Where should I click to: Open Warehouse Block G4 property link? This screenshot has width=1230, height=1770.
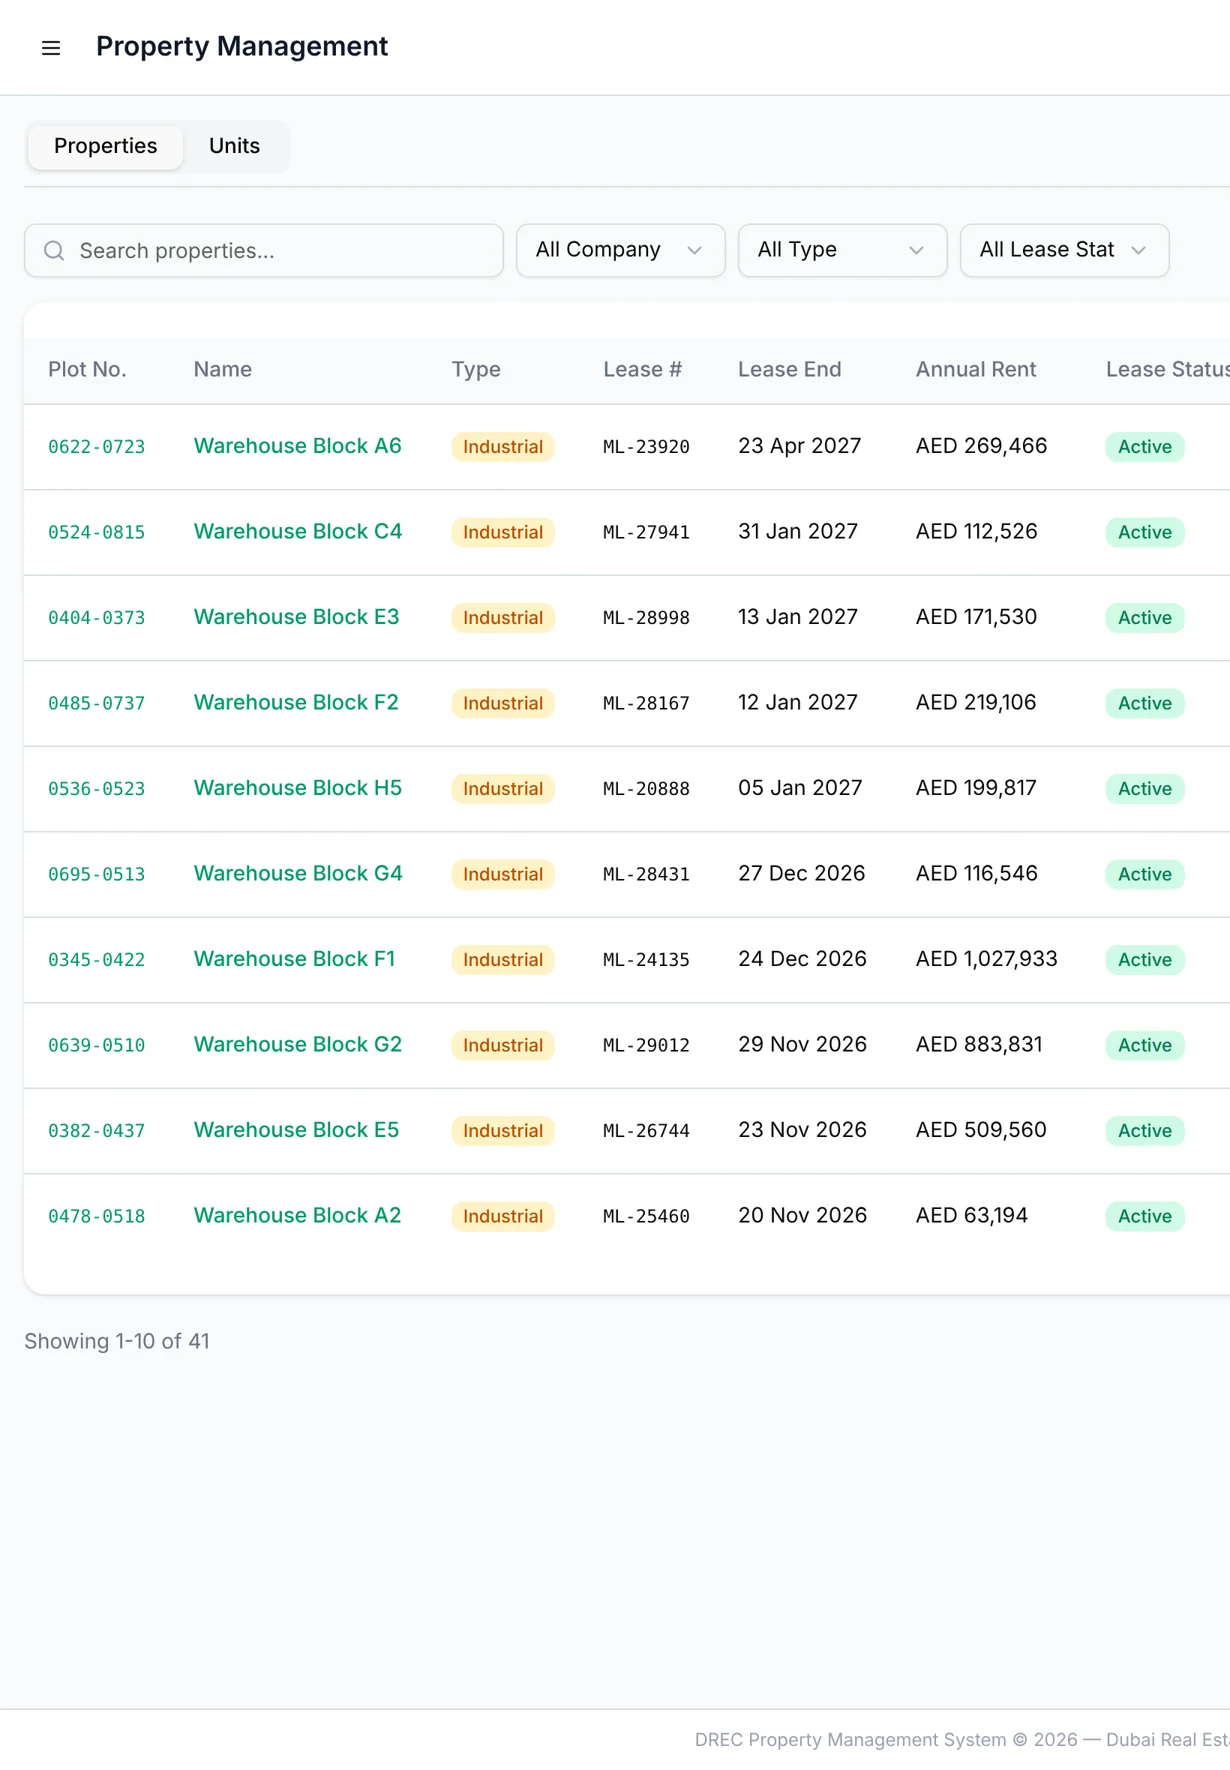click(298, 873)
